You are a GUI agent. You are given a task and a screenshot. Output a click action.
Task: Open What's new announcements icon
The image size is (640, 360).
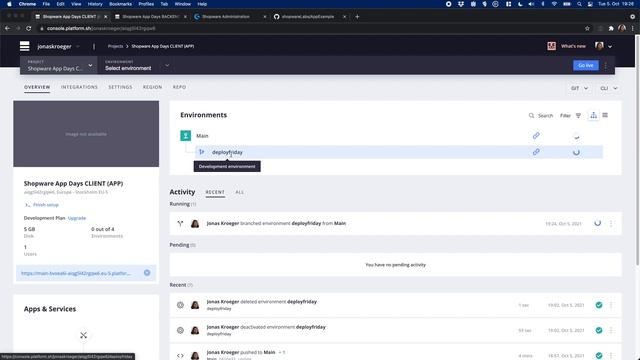[x=551, y=46]
